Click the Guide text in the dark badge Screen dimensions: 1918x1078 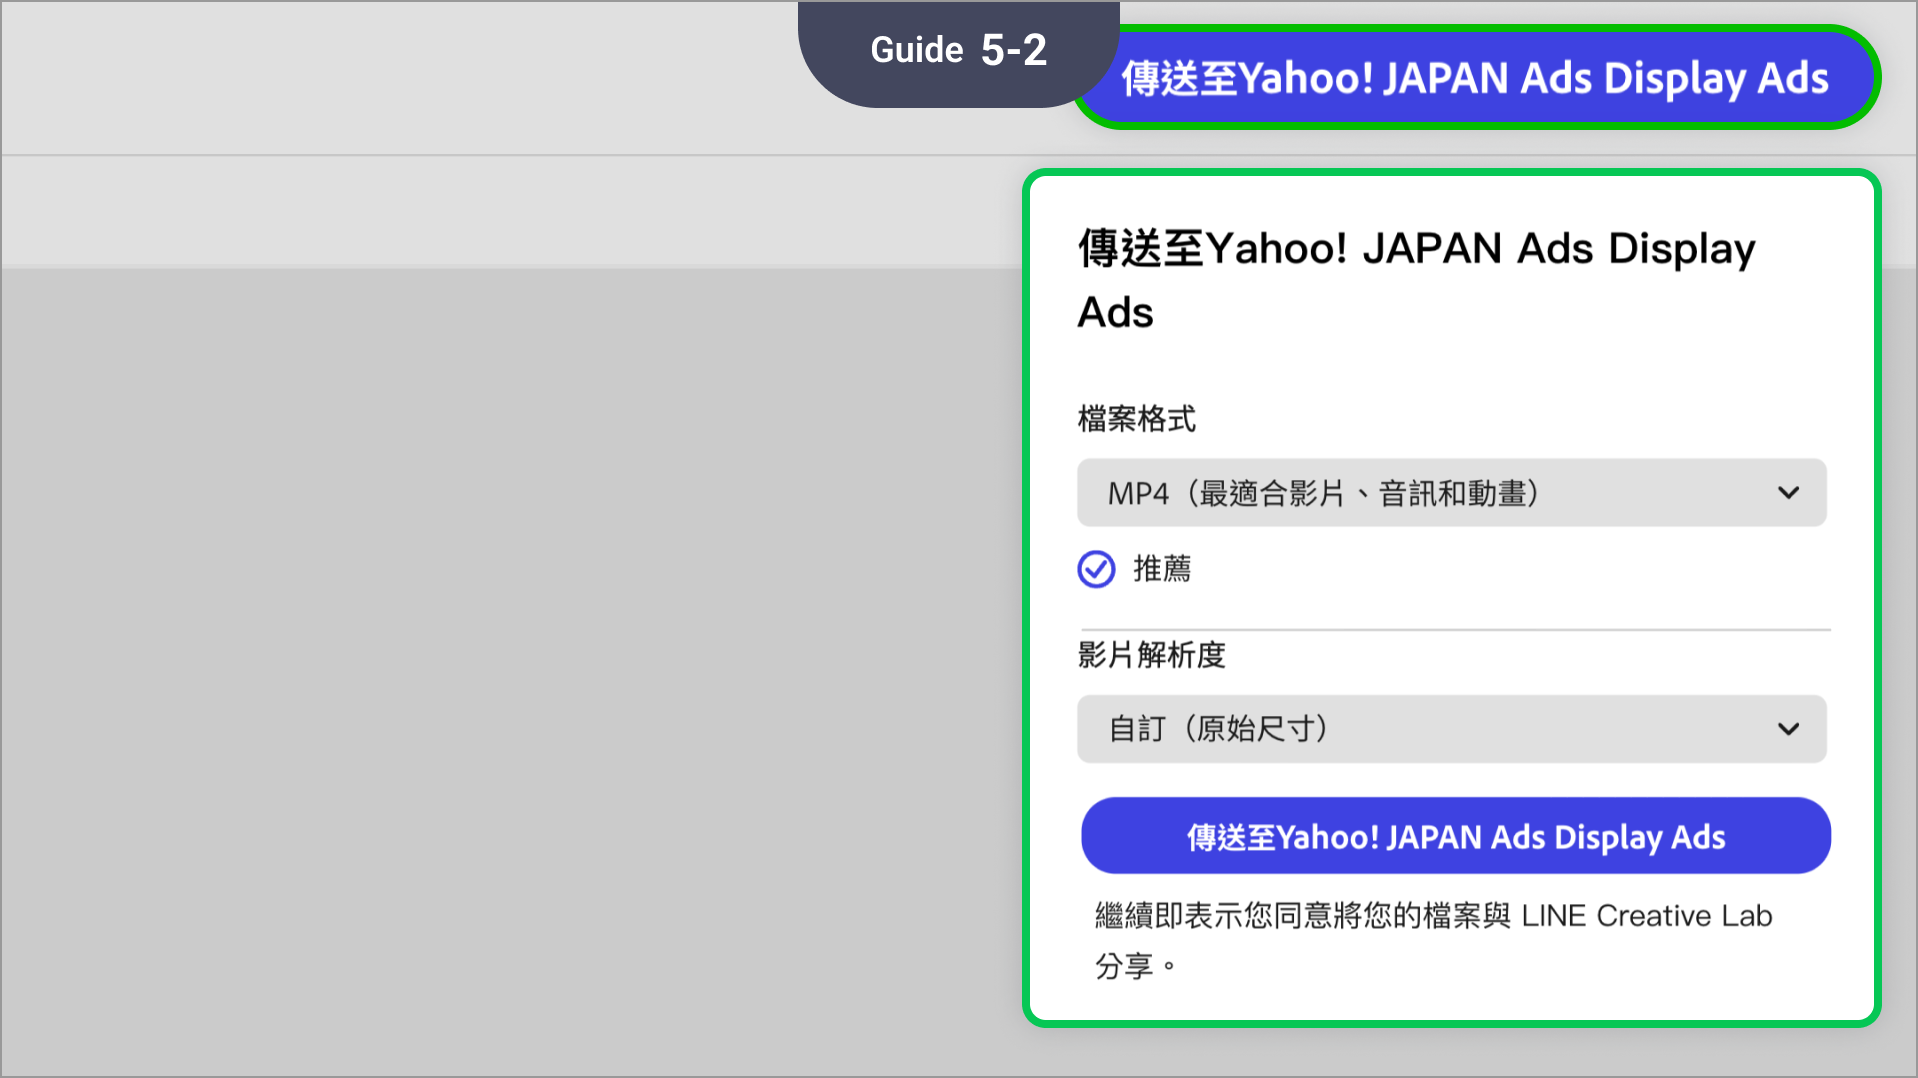[x=916, y=50]
